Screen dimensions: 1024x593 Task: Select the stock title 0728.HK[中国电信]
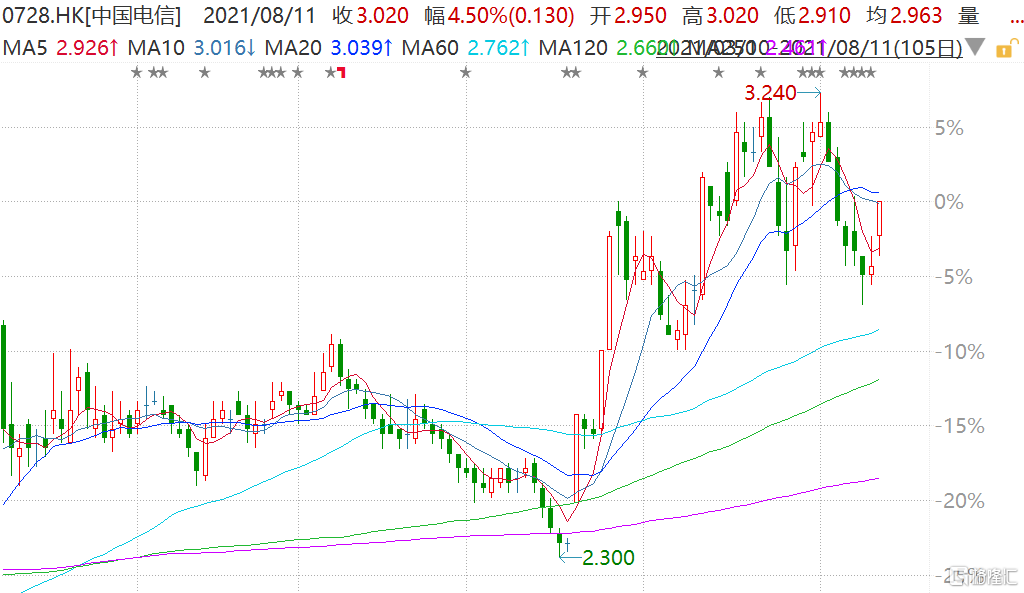pyautogui.click(x=91, y=15)
